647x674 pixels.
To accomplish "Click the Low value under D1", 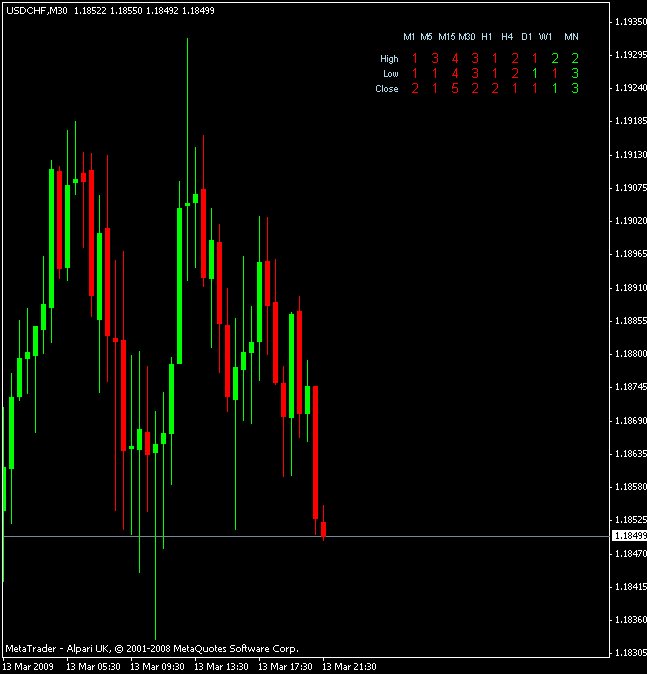I will 535,74.
